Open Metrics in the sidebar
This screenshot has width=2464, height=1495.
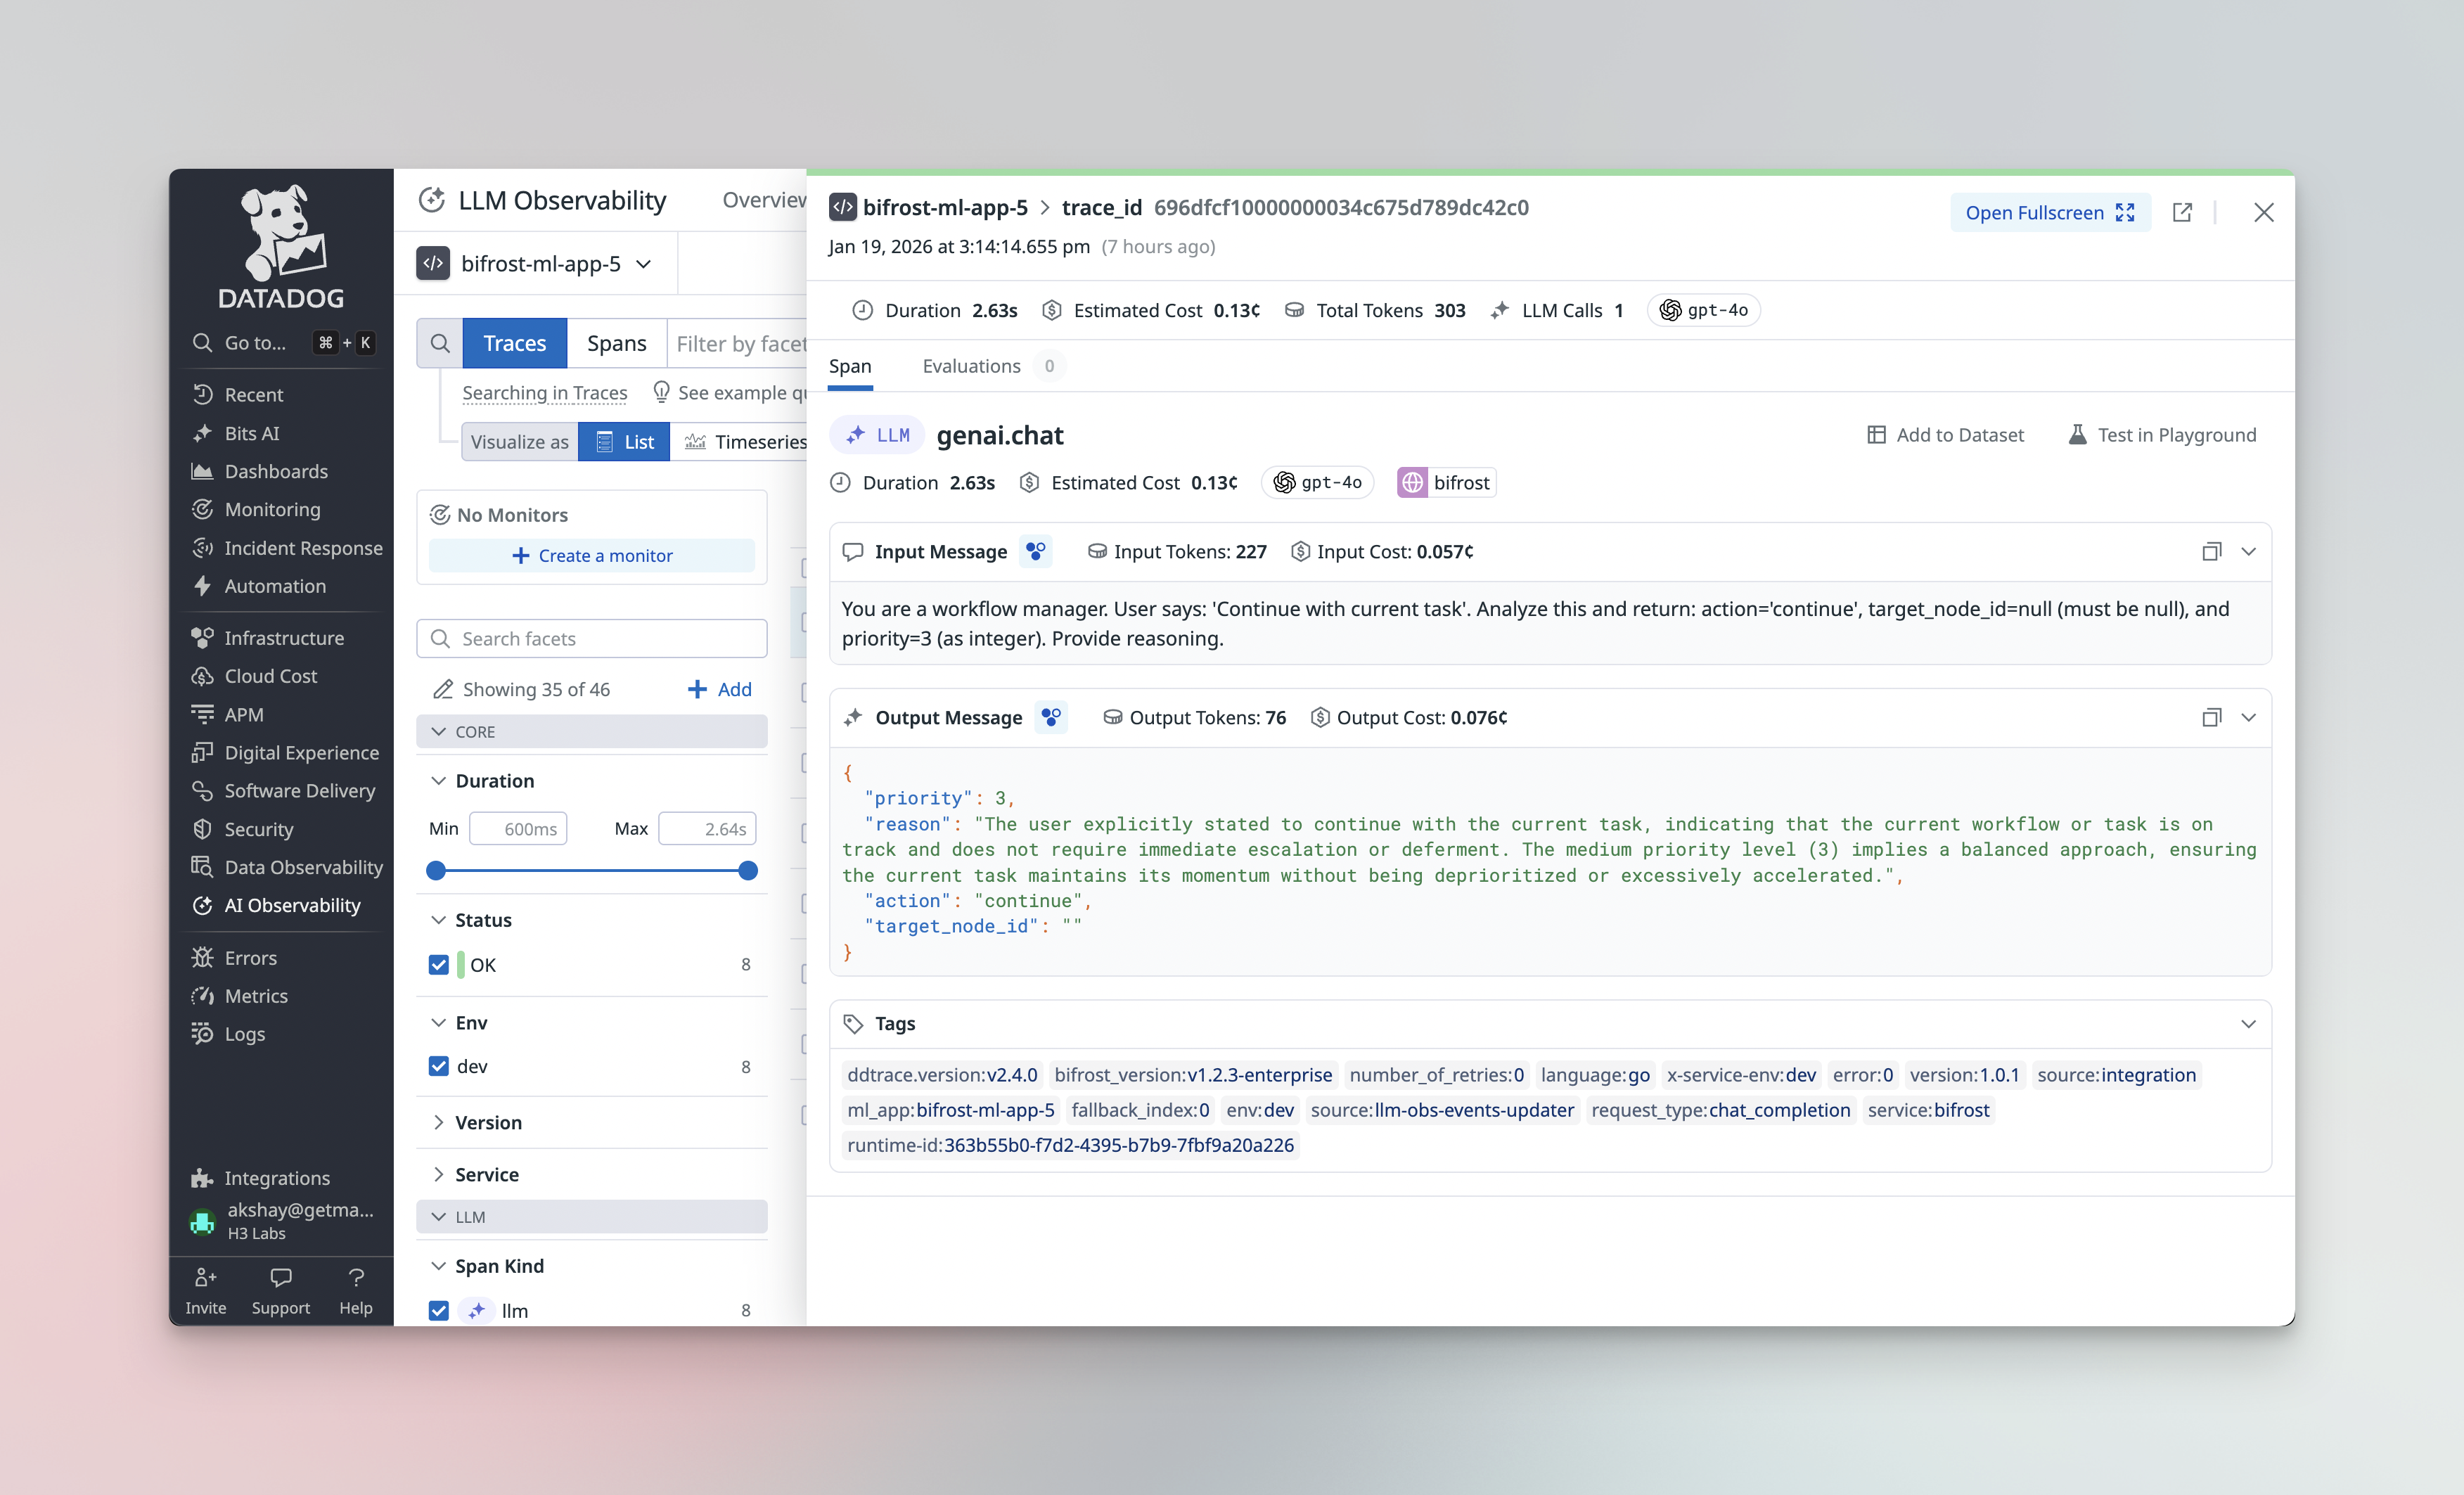coord(256,996)
